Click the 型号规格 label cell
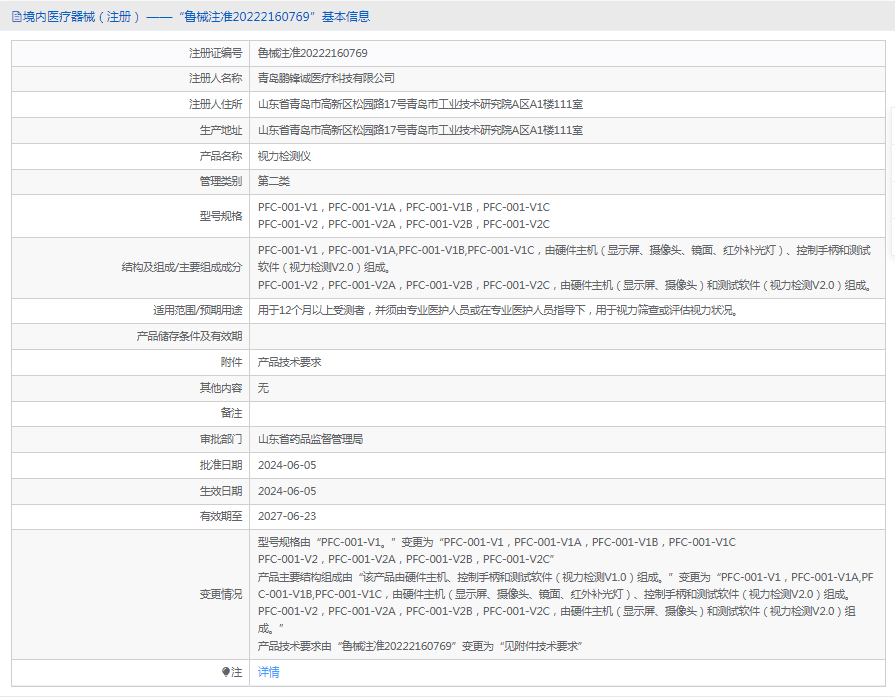The height and width of the screenshot is (697, 895). (x=131, y=216)
